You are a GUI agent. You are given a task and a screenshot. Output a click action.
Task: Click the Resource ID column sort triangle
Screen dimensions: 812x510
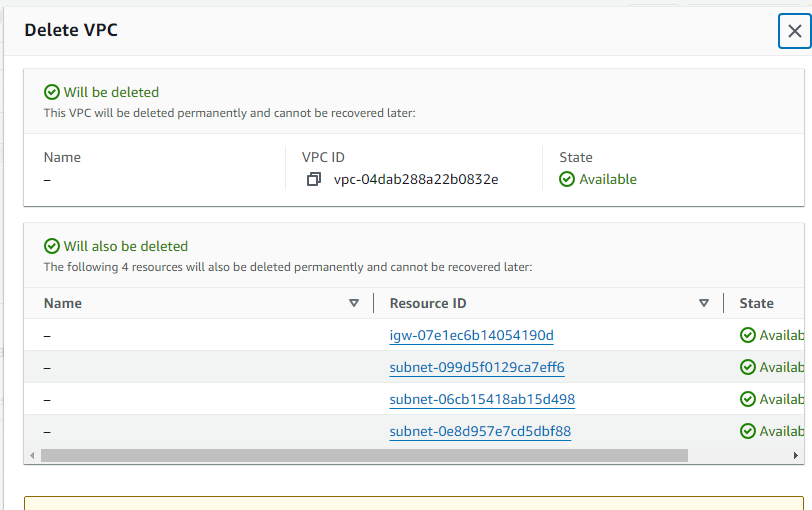[704, 303]
